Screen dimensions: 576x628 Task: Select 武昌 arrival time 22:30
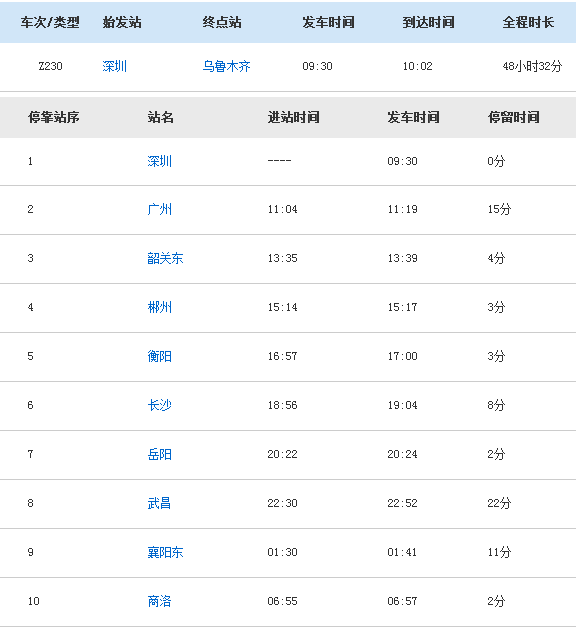click(x=282, y=503)
